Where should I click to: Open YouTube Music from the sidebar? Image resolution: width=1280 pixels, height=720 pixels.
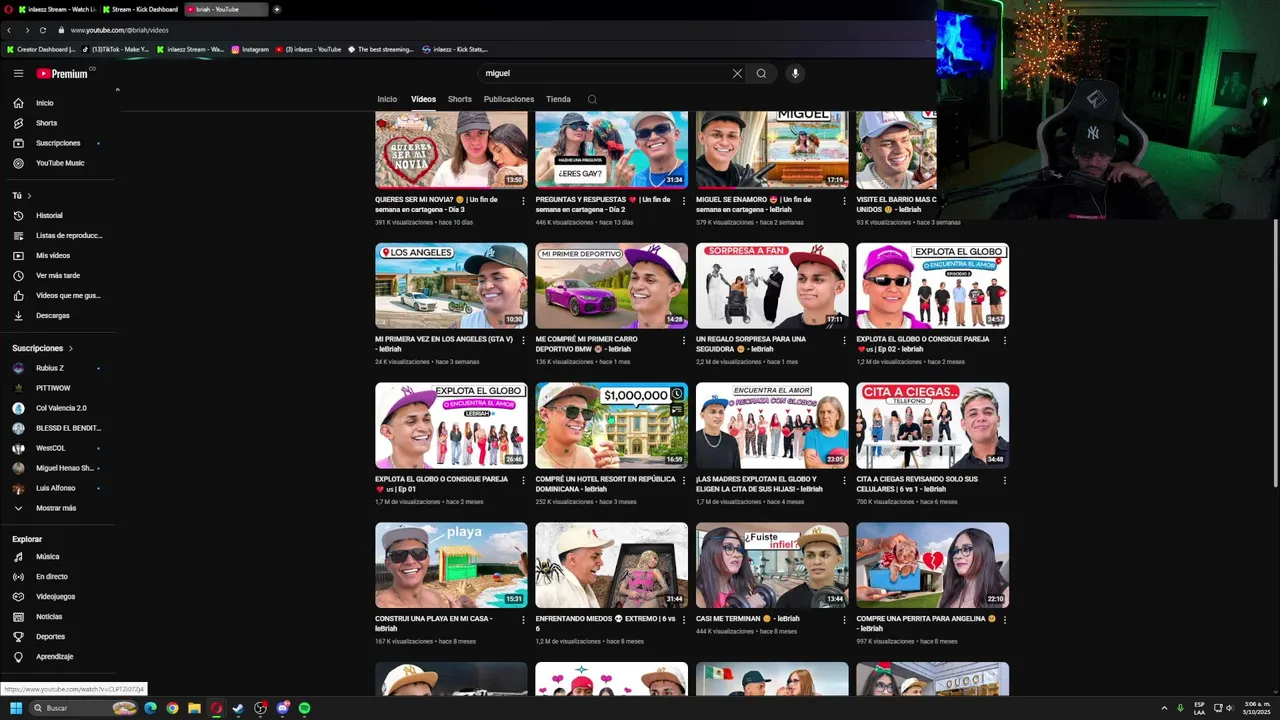[x=60, y=163]
